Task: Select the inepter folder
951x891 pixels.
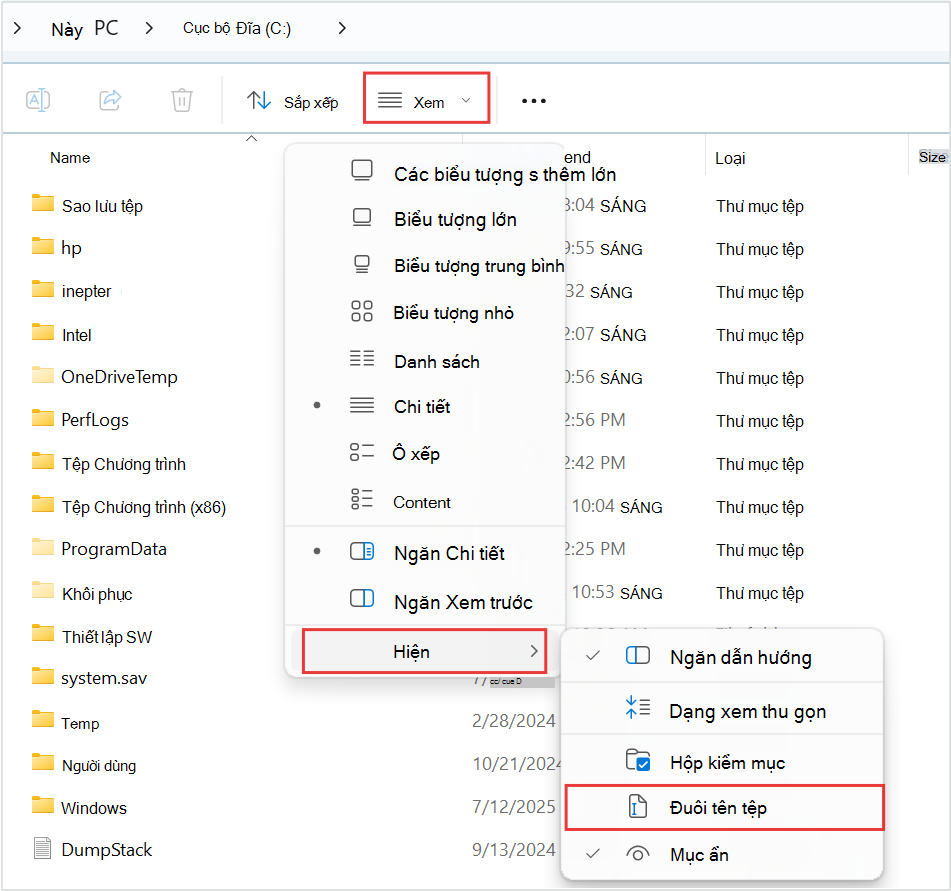Action: pyautogui.click(x=72, y=291)
